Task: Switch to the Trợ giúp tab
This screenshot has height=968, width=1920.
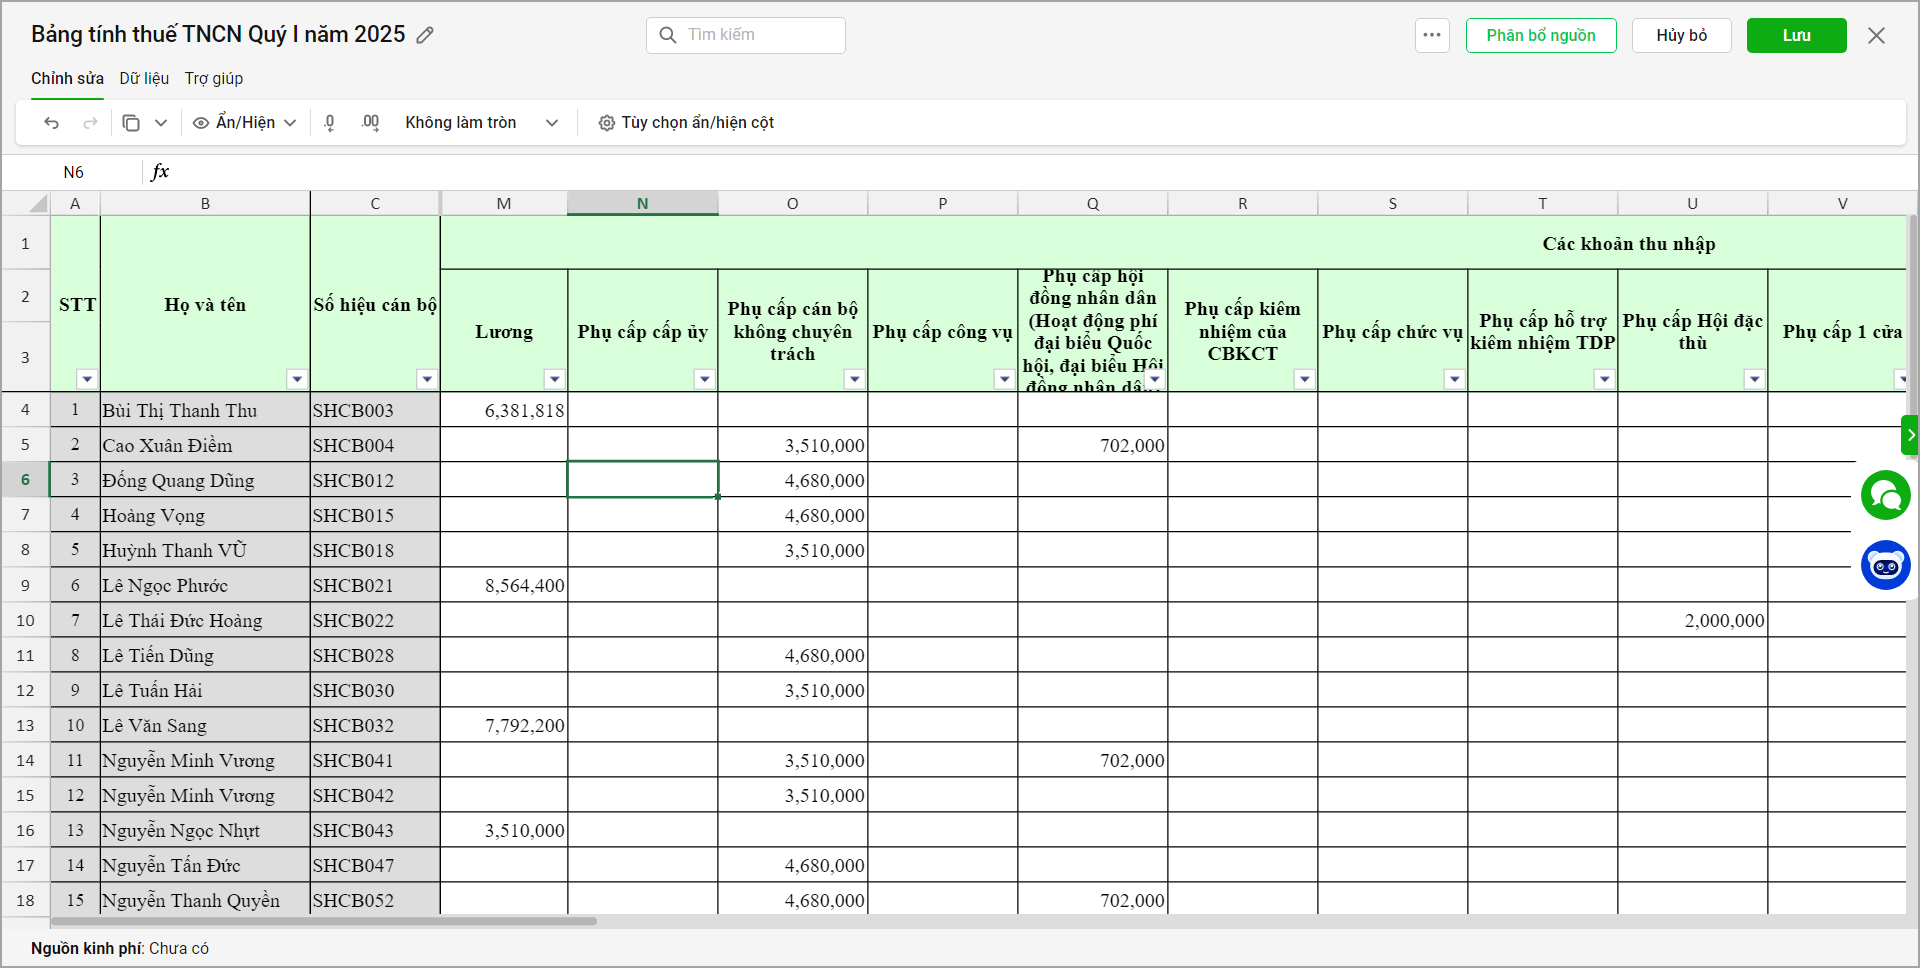Action: click(x=213, y=78)
